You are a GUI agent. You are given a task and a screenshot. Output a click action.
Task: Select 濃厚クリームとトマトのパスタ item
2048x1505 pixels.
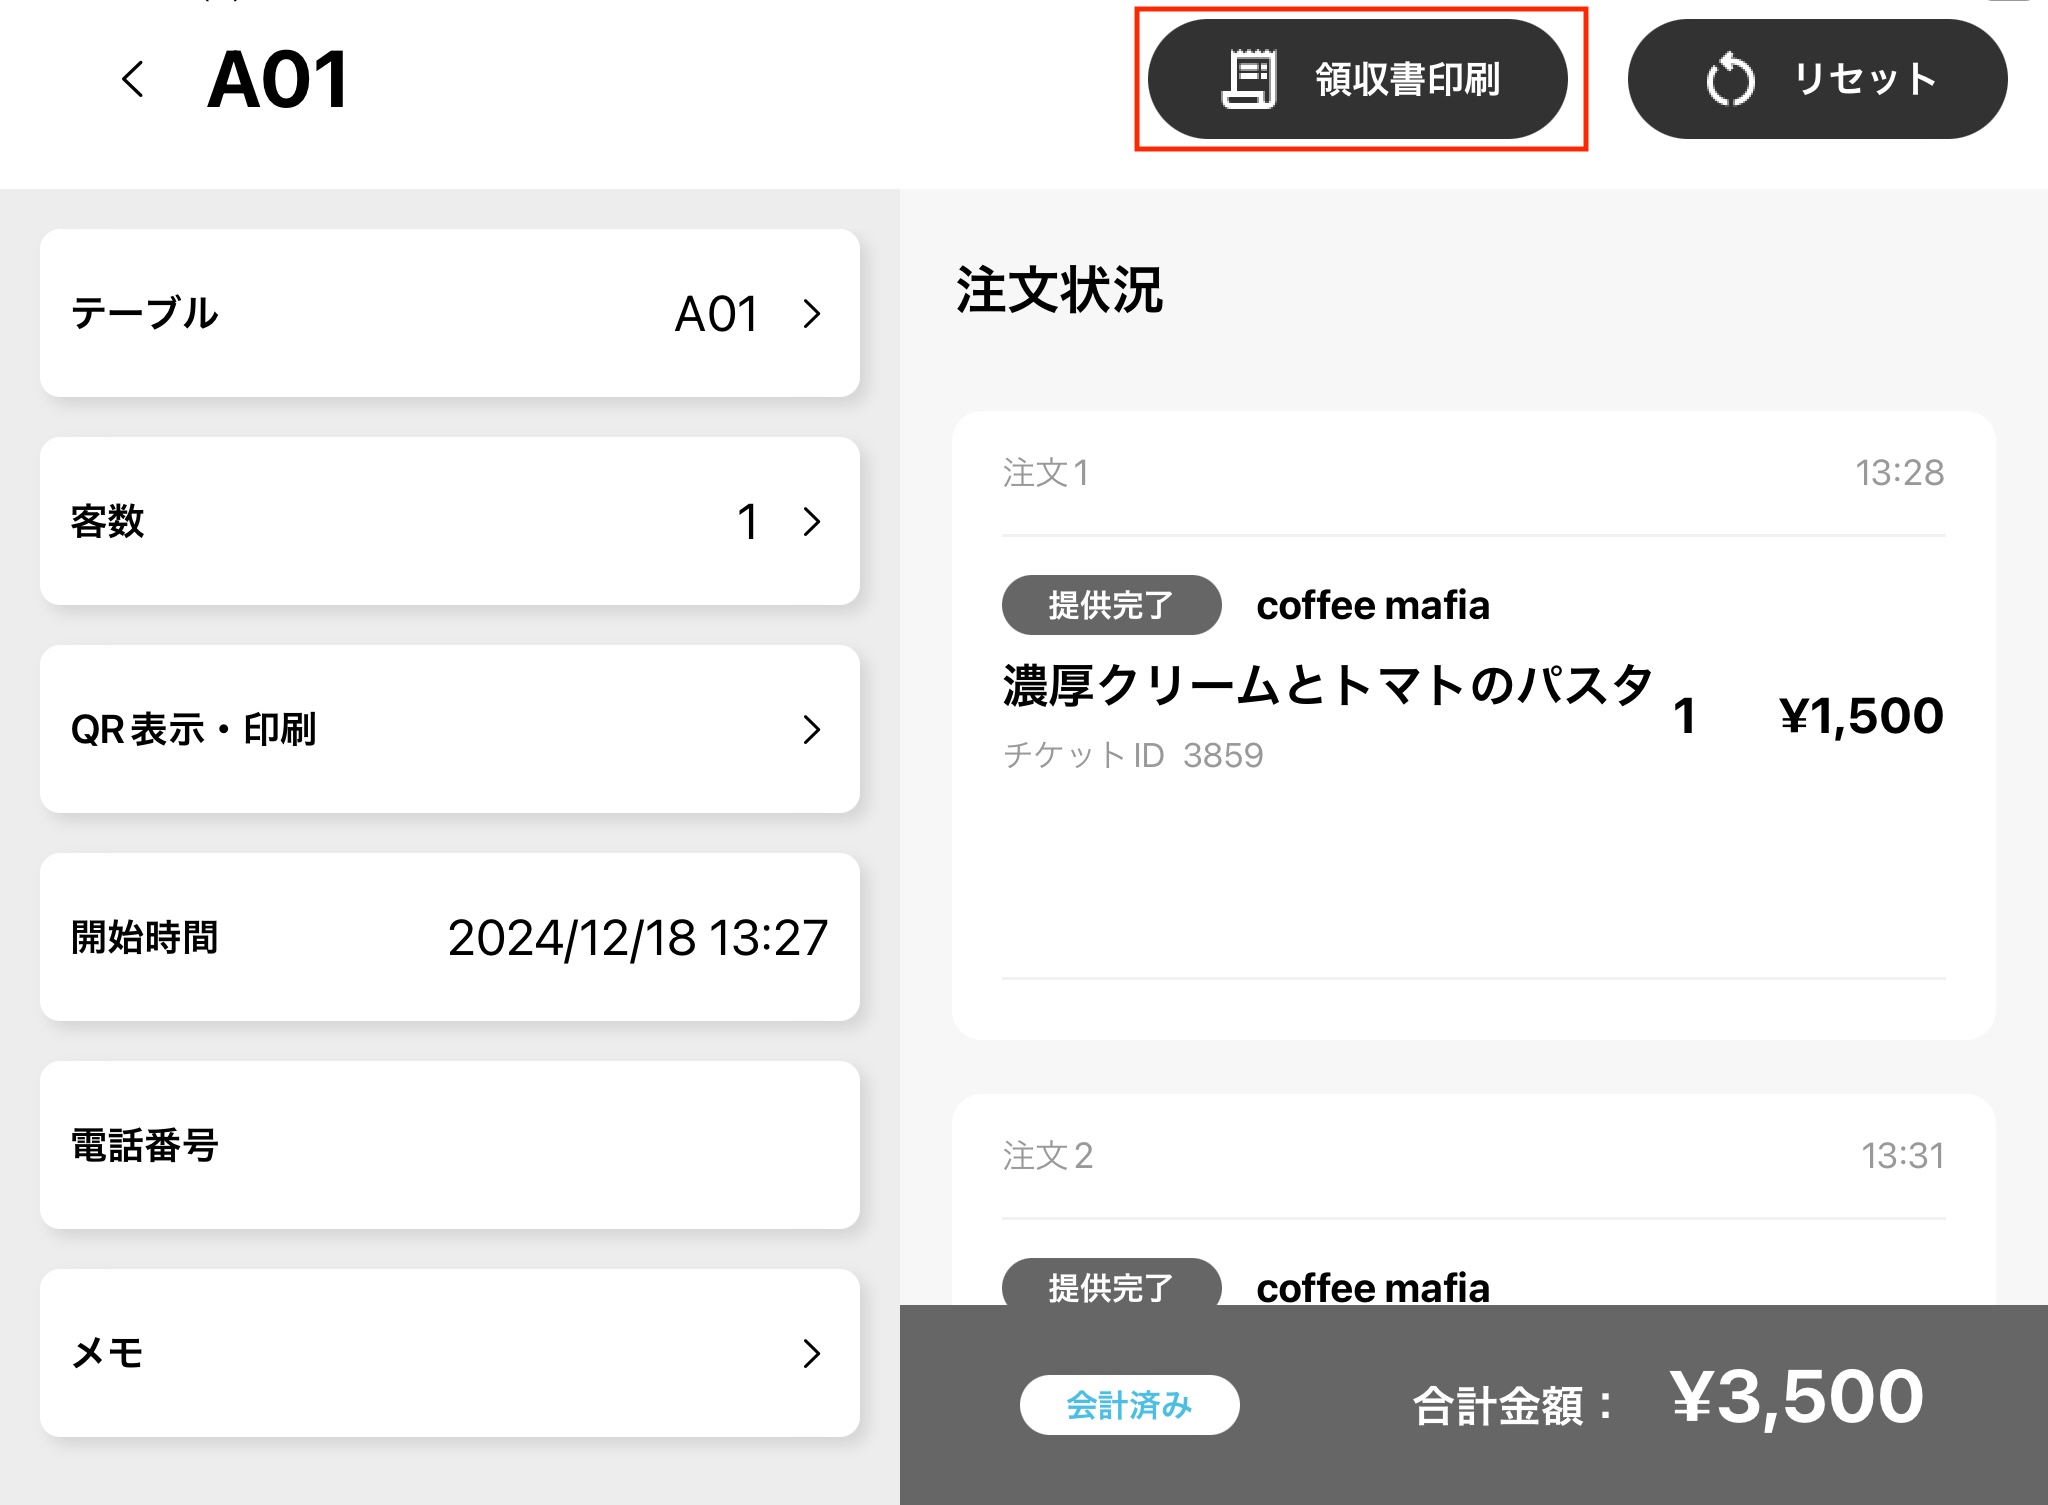pos(1327,686)
